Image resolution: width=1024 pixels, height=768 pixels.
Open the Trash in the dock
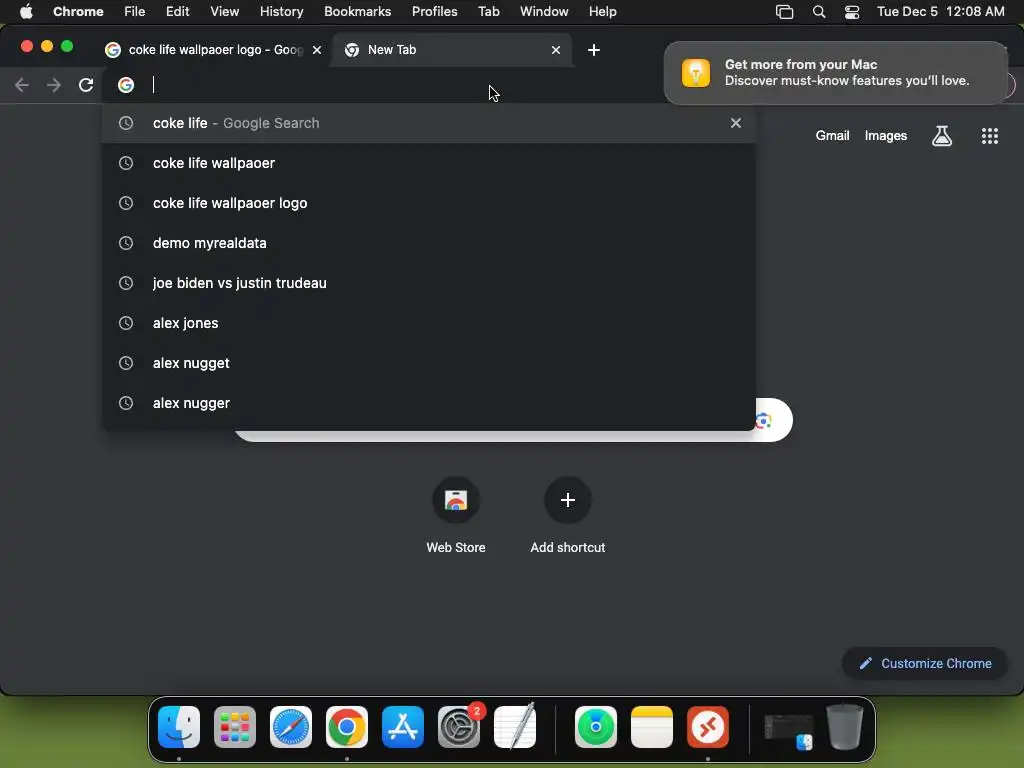click(x=844, y=726)
